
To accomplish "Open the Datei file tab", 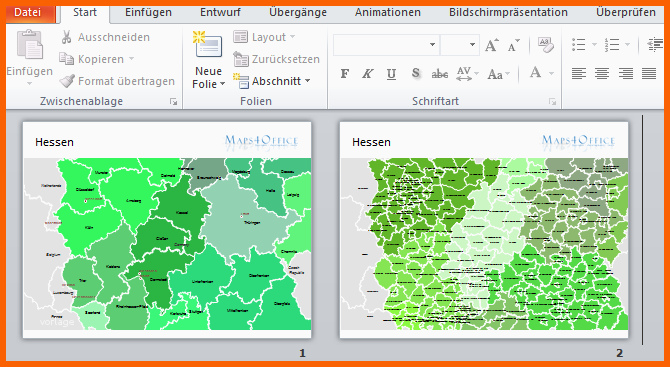I will [x=28, y=13].
